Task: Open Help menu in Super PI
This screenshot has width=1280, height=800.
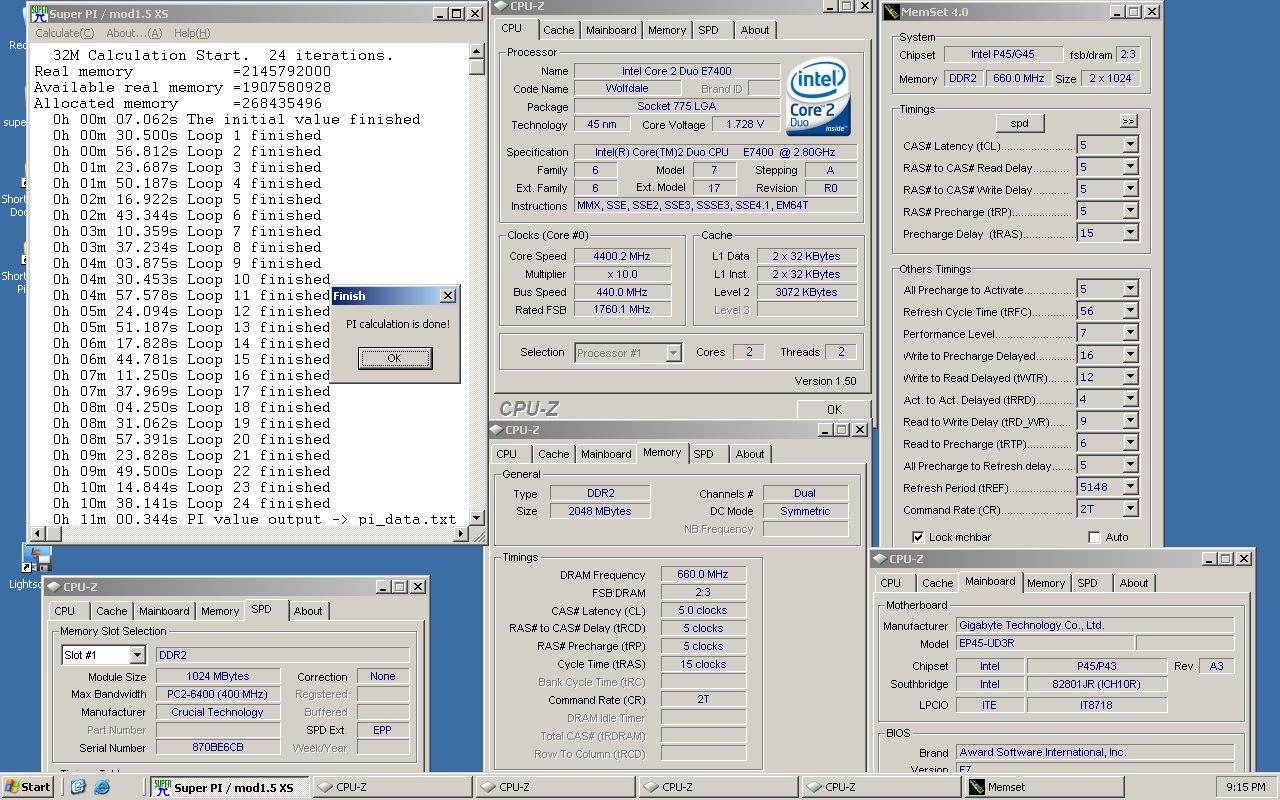Action: coord(192,33)
